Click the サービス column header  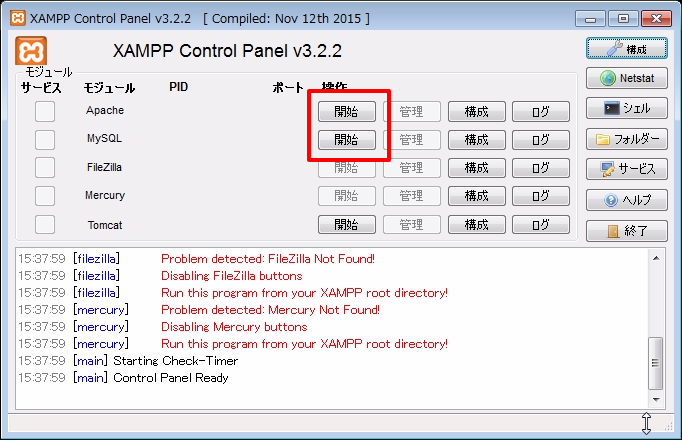pos(41,88)
